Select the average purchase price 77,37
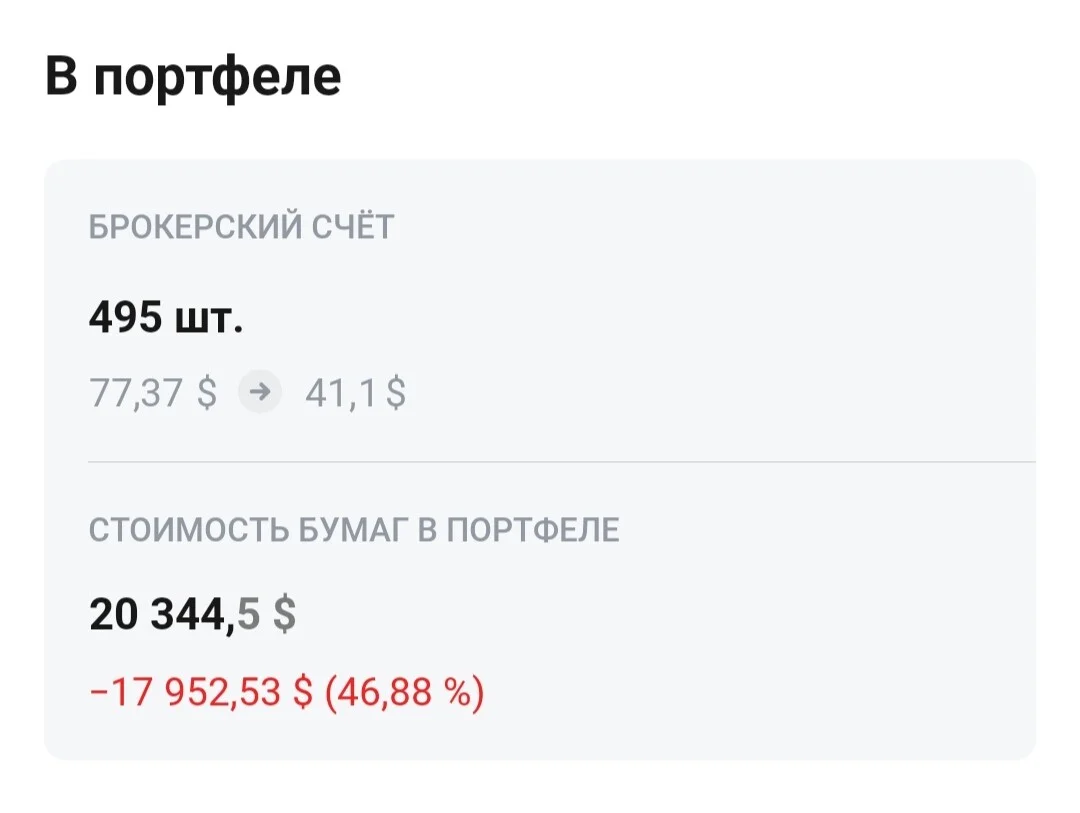The height and width of the screenshot is (813, 1080). (136, 393)
